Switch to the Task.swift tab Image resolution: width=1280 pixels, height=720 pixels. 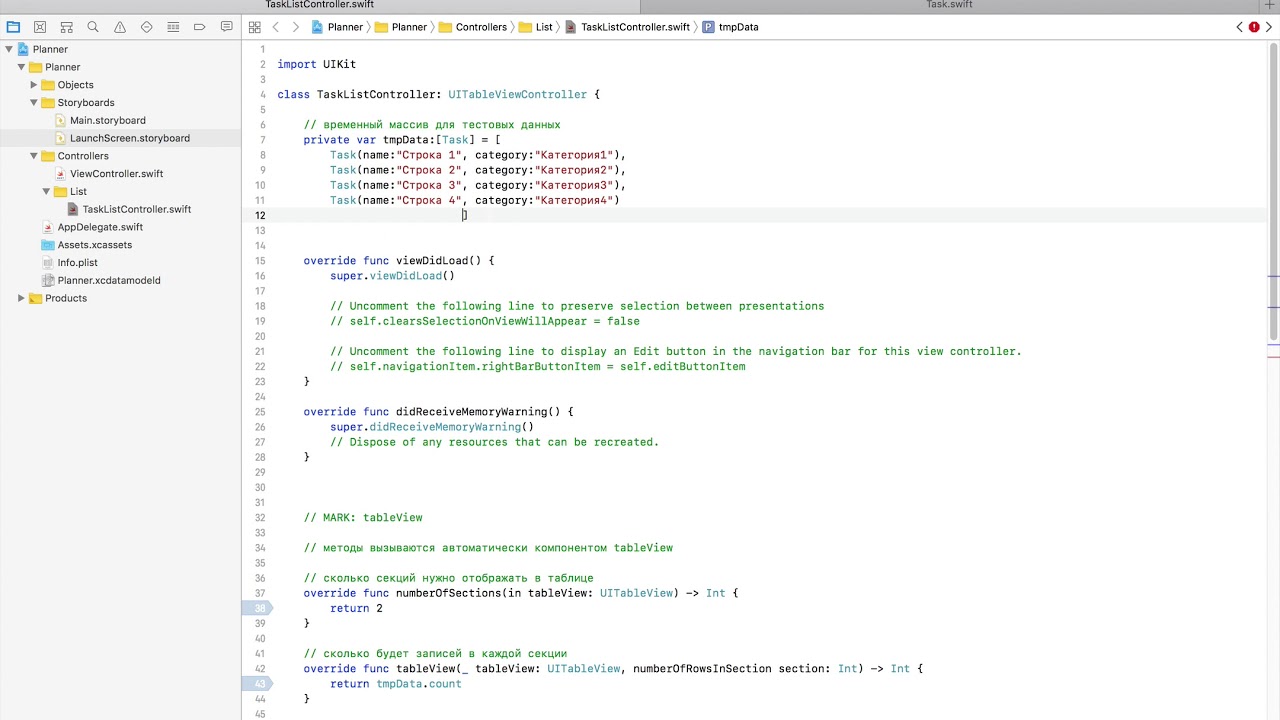click(949, 5)
